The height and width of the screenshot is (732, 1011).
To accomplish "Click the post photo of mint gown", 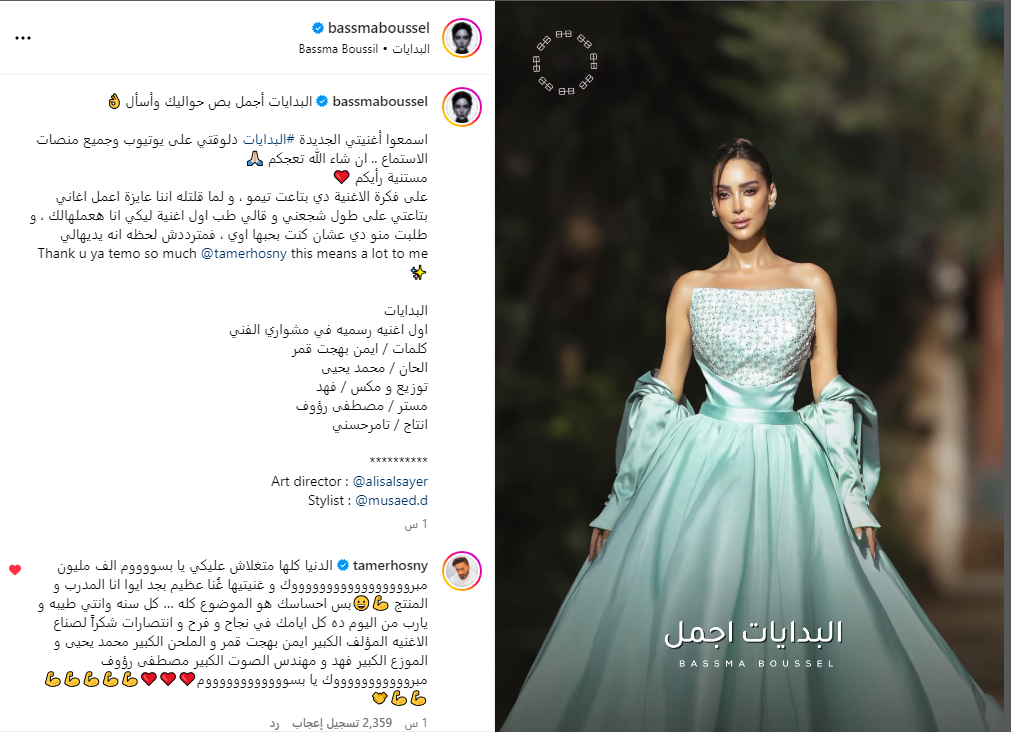I will [752, 366].
